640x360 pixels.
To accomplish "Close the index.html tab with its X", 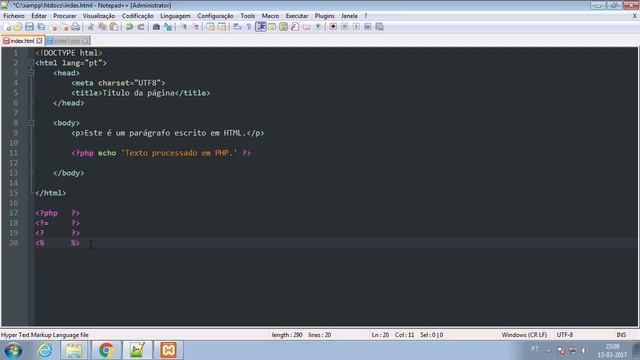I will (x=39, y=41).
